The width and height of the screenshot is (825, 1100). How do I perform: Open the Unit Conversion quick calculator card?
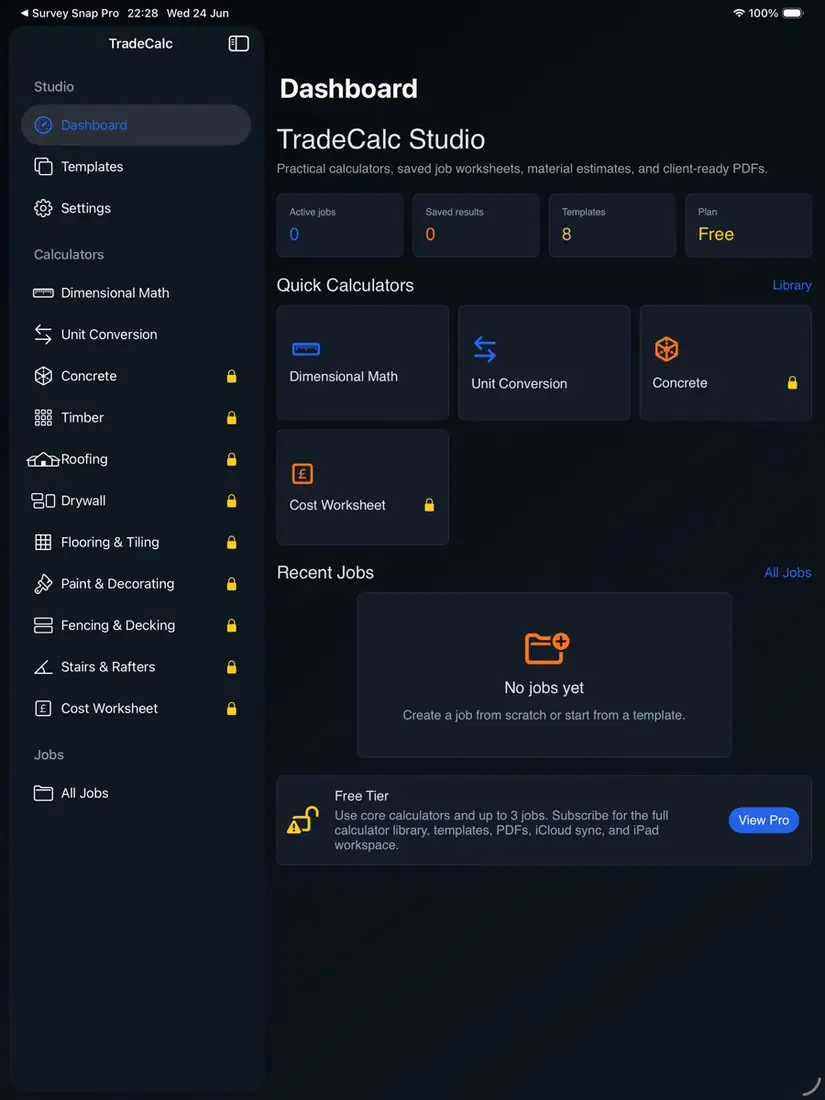click(544, 363)
